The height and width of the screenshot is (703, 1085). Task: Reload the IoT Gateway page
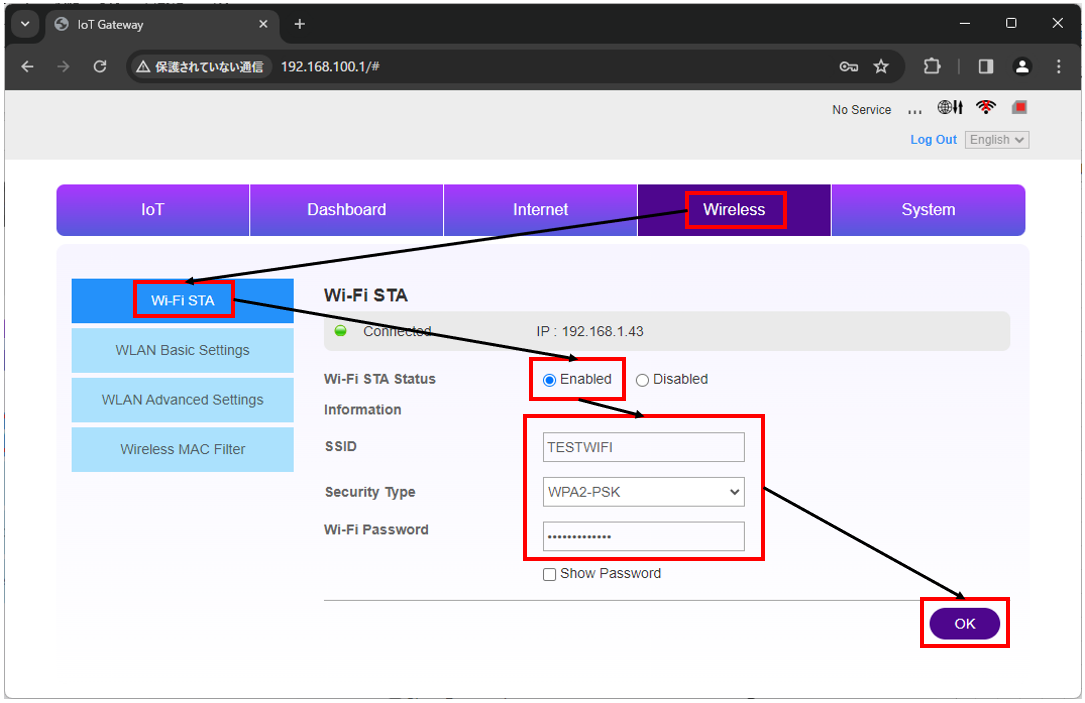point(100,67)
